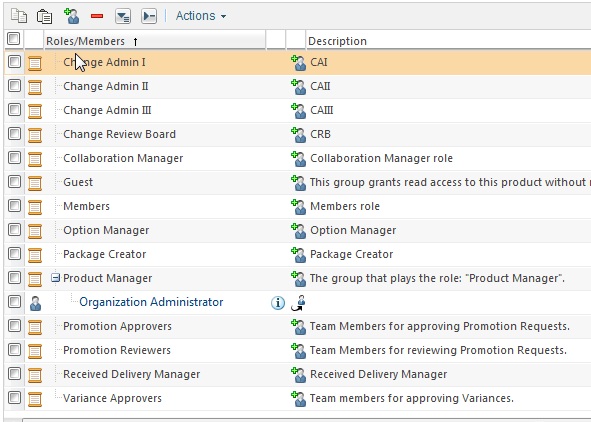
Task: Click info icon beside Organization Administrator
Action: (x=278, y=303)
